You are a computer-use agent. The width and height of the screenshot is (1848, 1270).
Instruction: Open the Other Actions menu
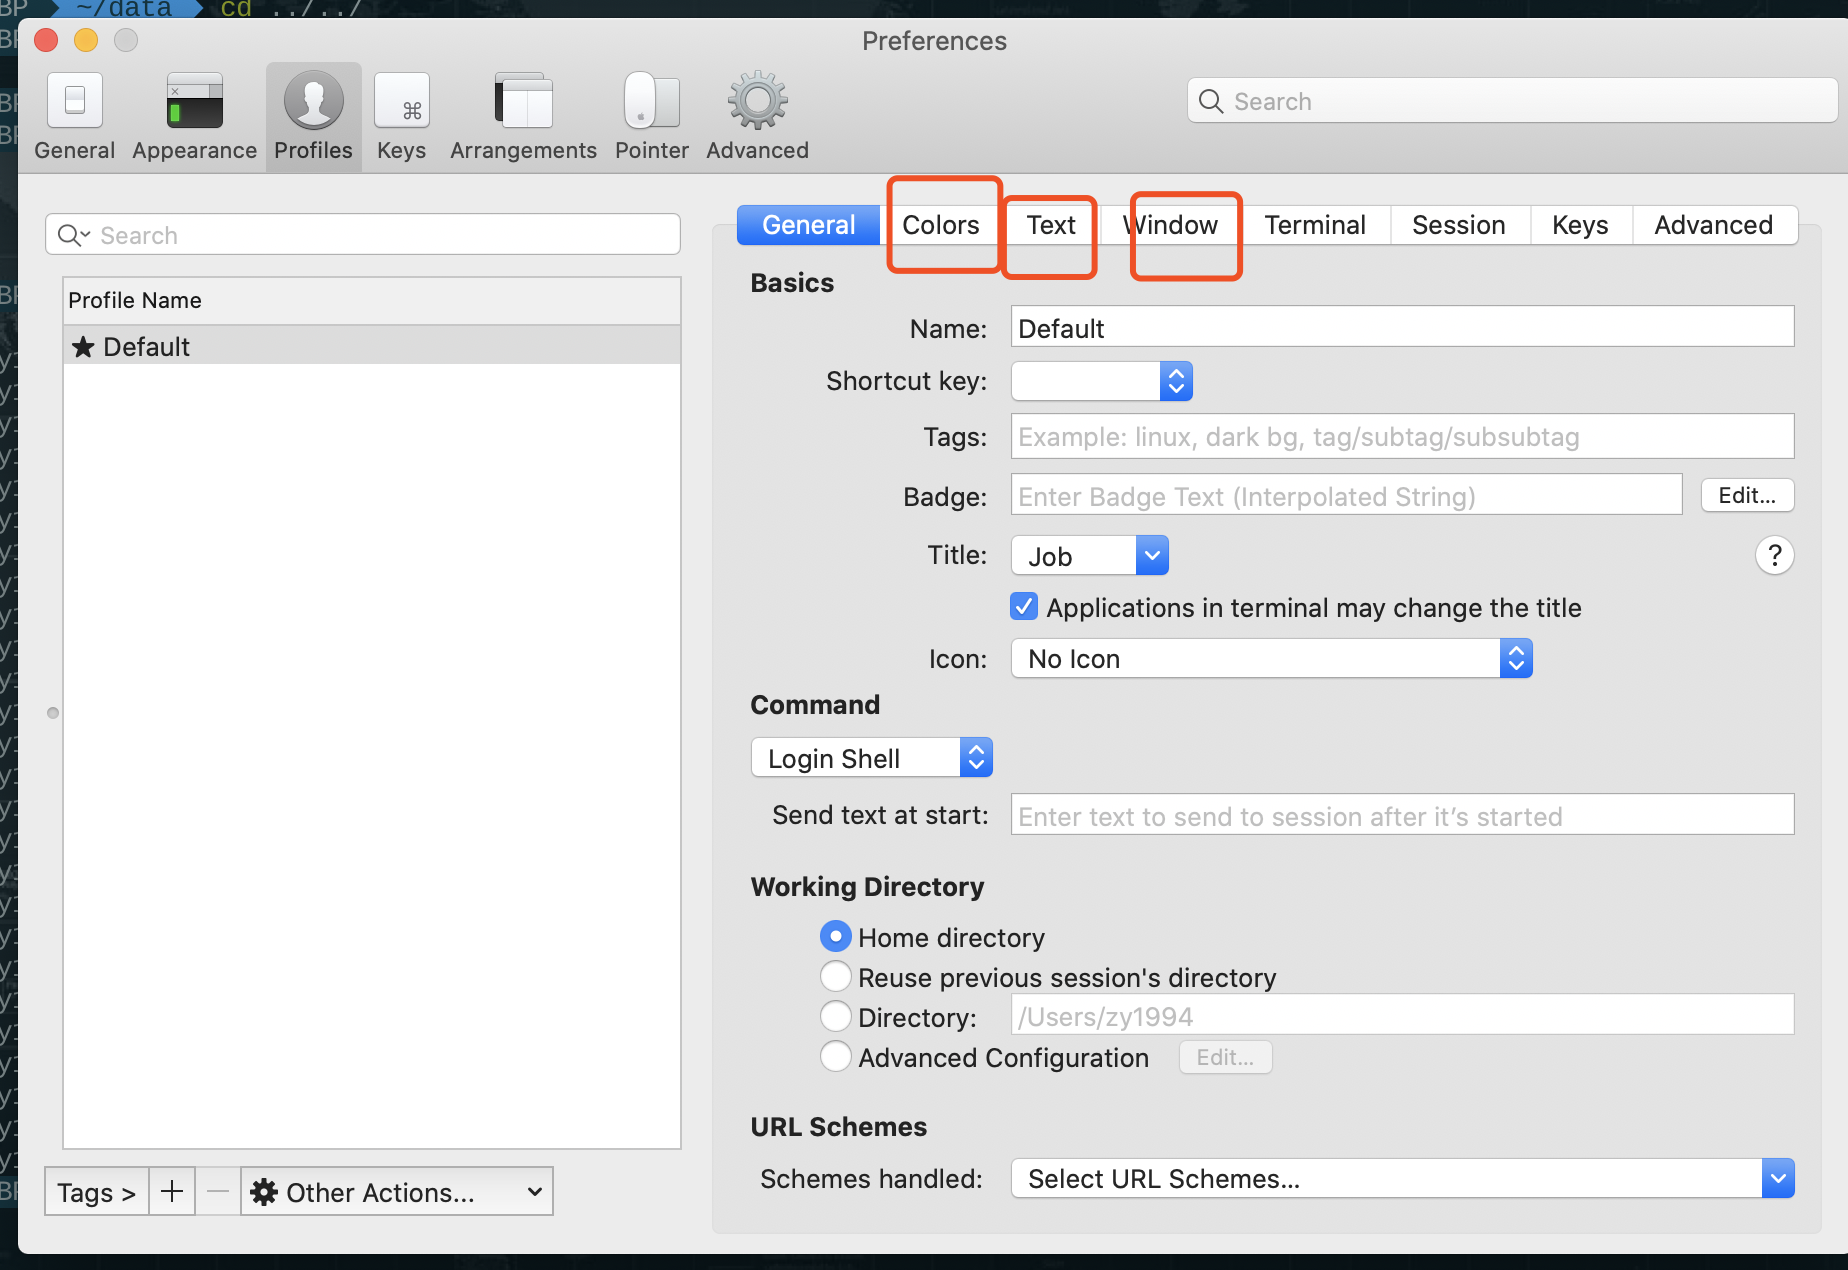[x=397, y=1191]
